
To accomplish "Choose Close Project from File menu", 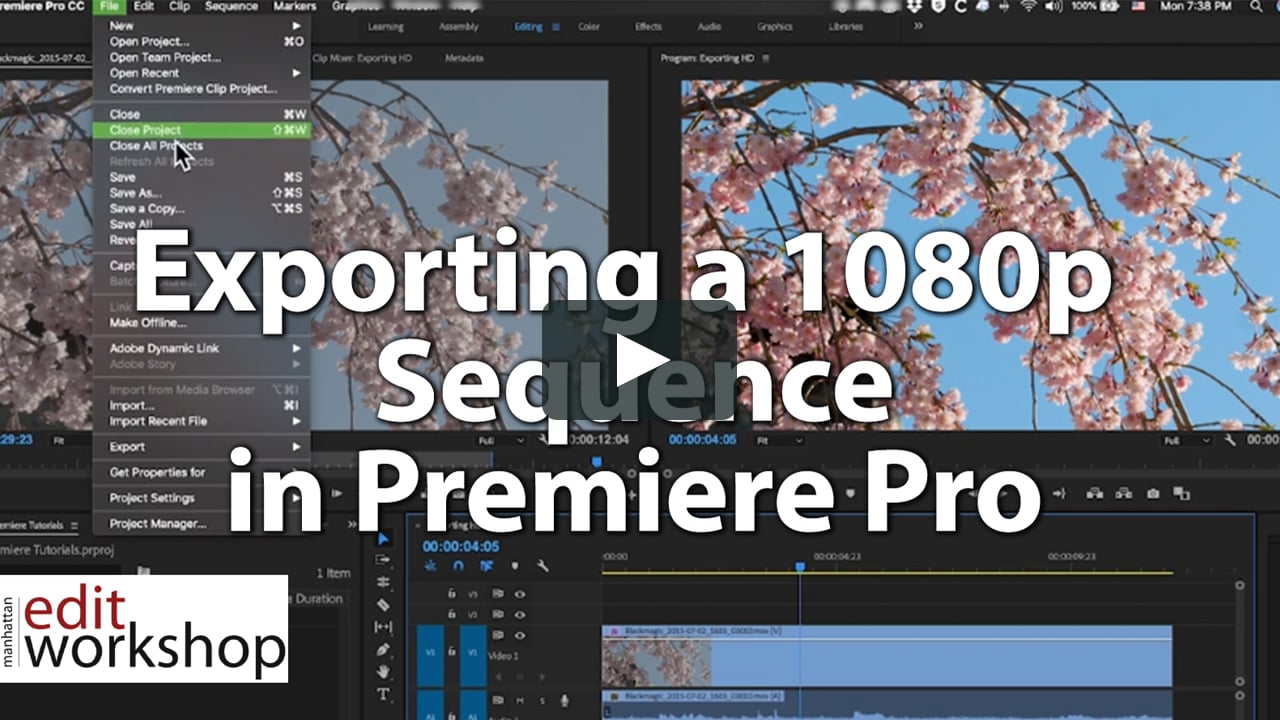I will coord(202,130).
